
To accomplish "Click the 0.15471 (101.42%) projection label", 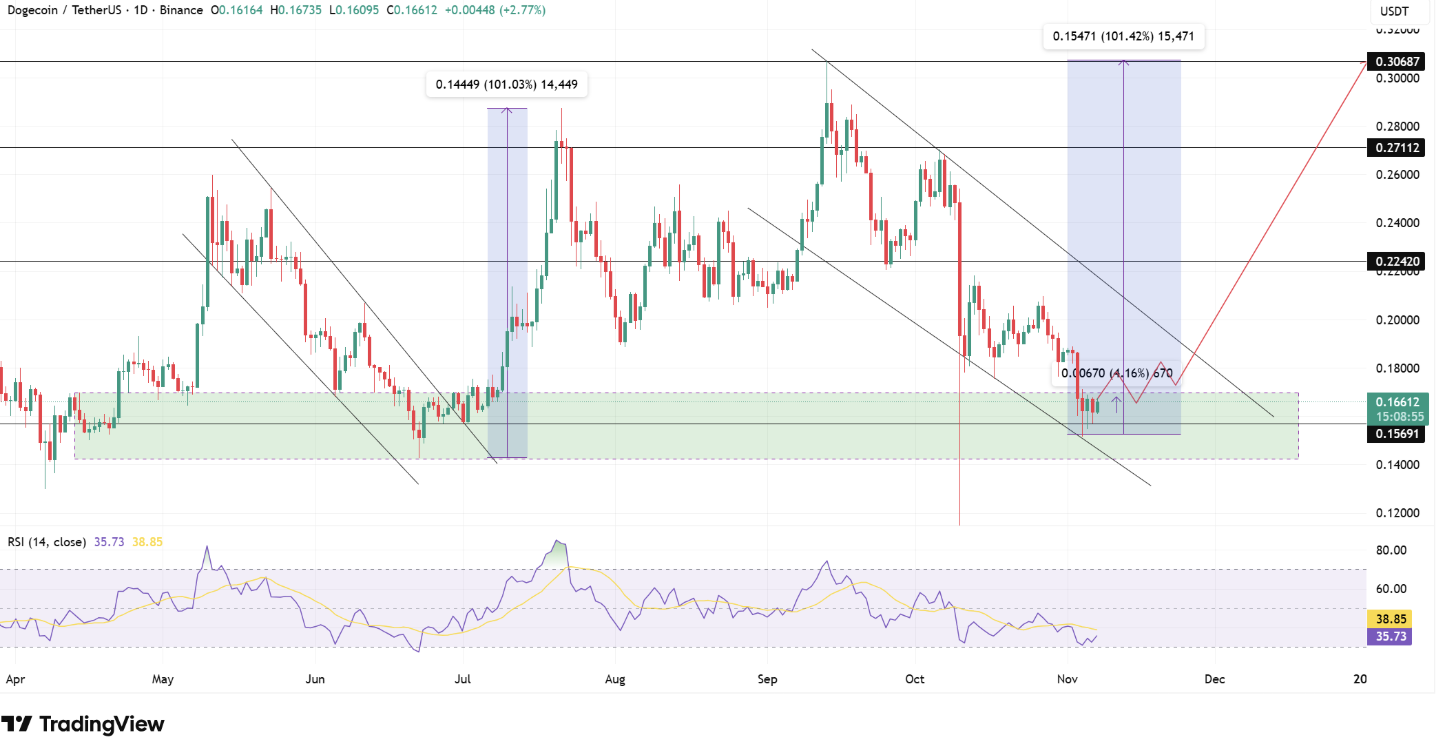I will (x=1122, y=36).
